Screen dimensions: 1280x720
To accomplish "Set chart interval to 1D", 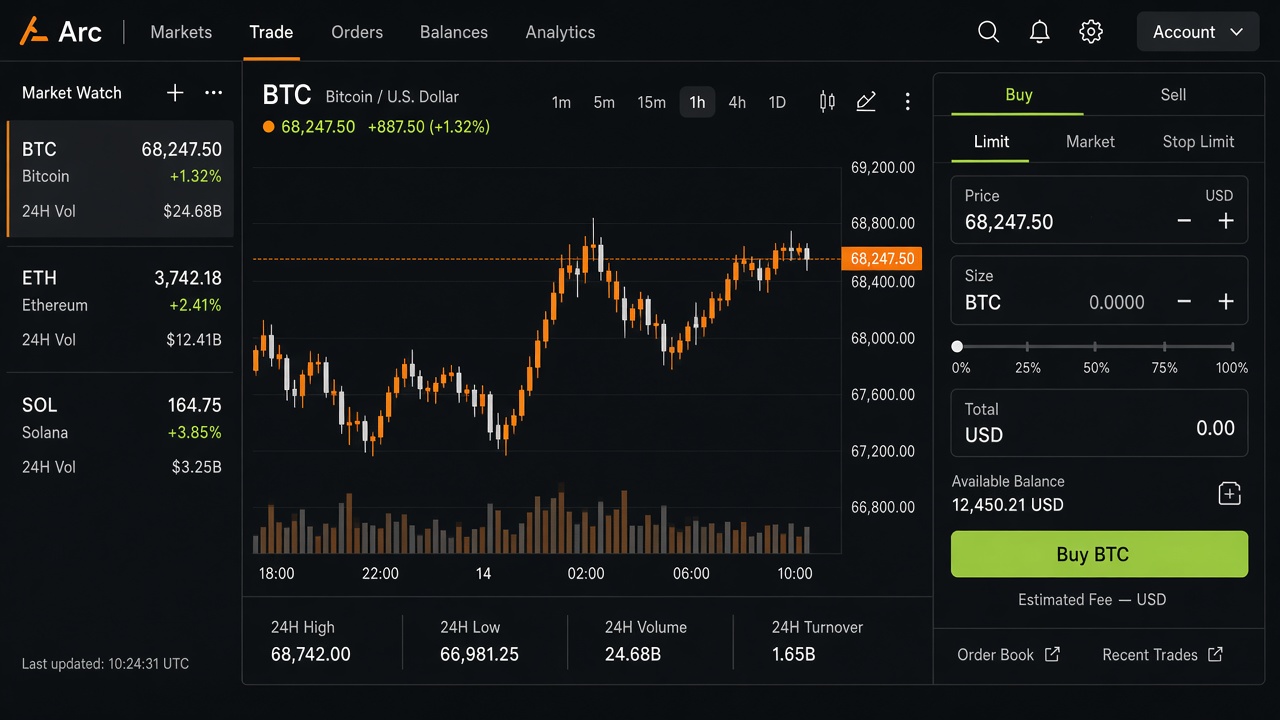I will (x=777, y=102).
